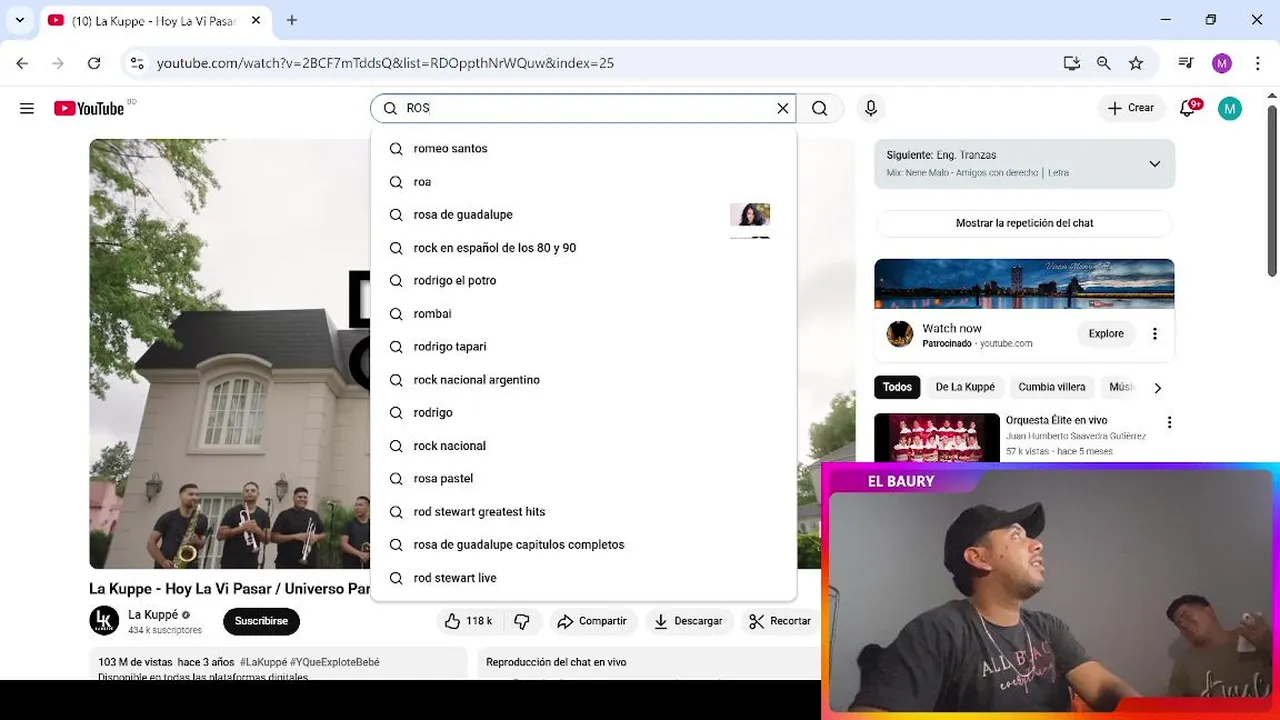
Task: Clear the search box text
Action: pos(783,108)
